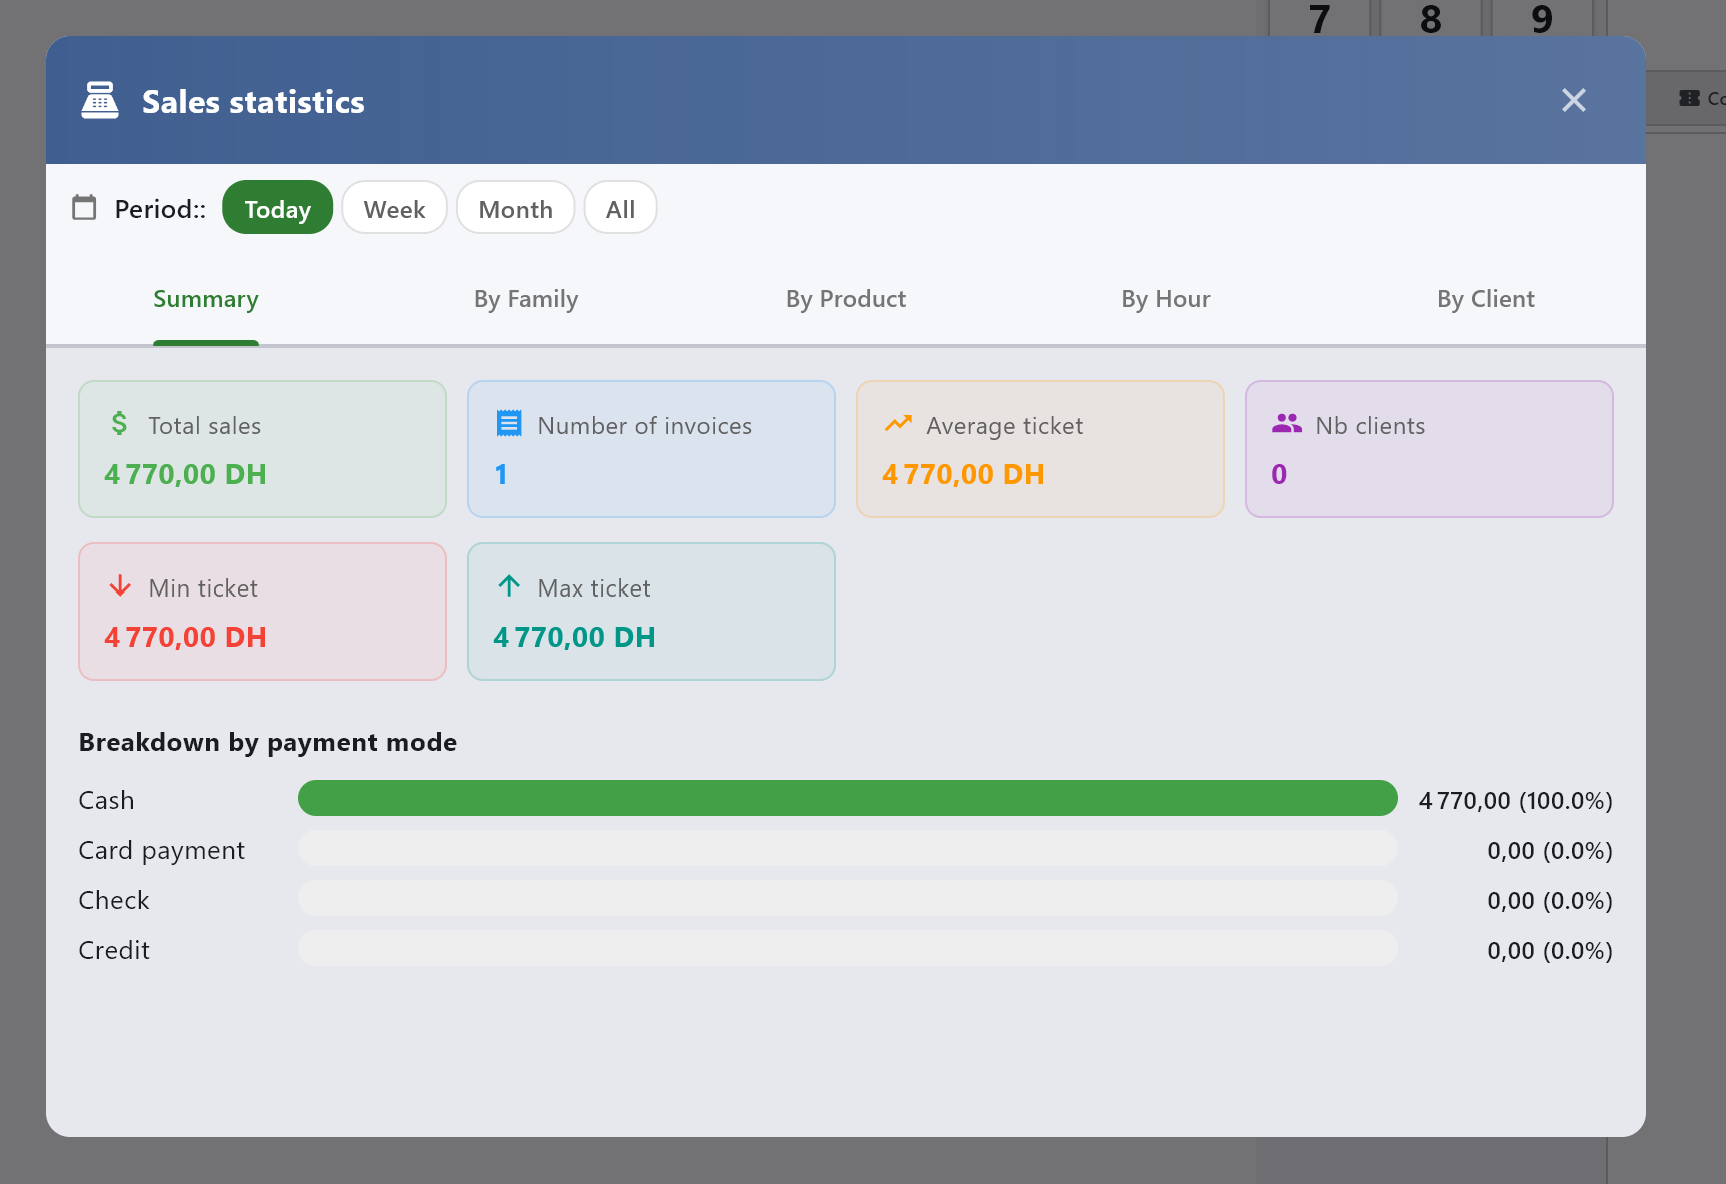1726x1184 pixels.
Task: Click the orange trending-up Average ticket icon
Action: click(x=898, y=424)
